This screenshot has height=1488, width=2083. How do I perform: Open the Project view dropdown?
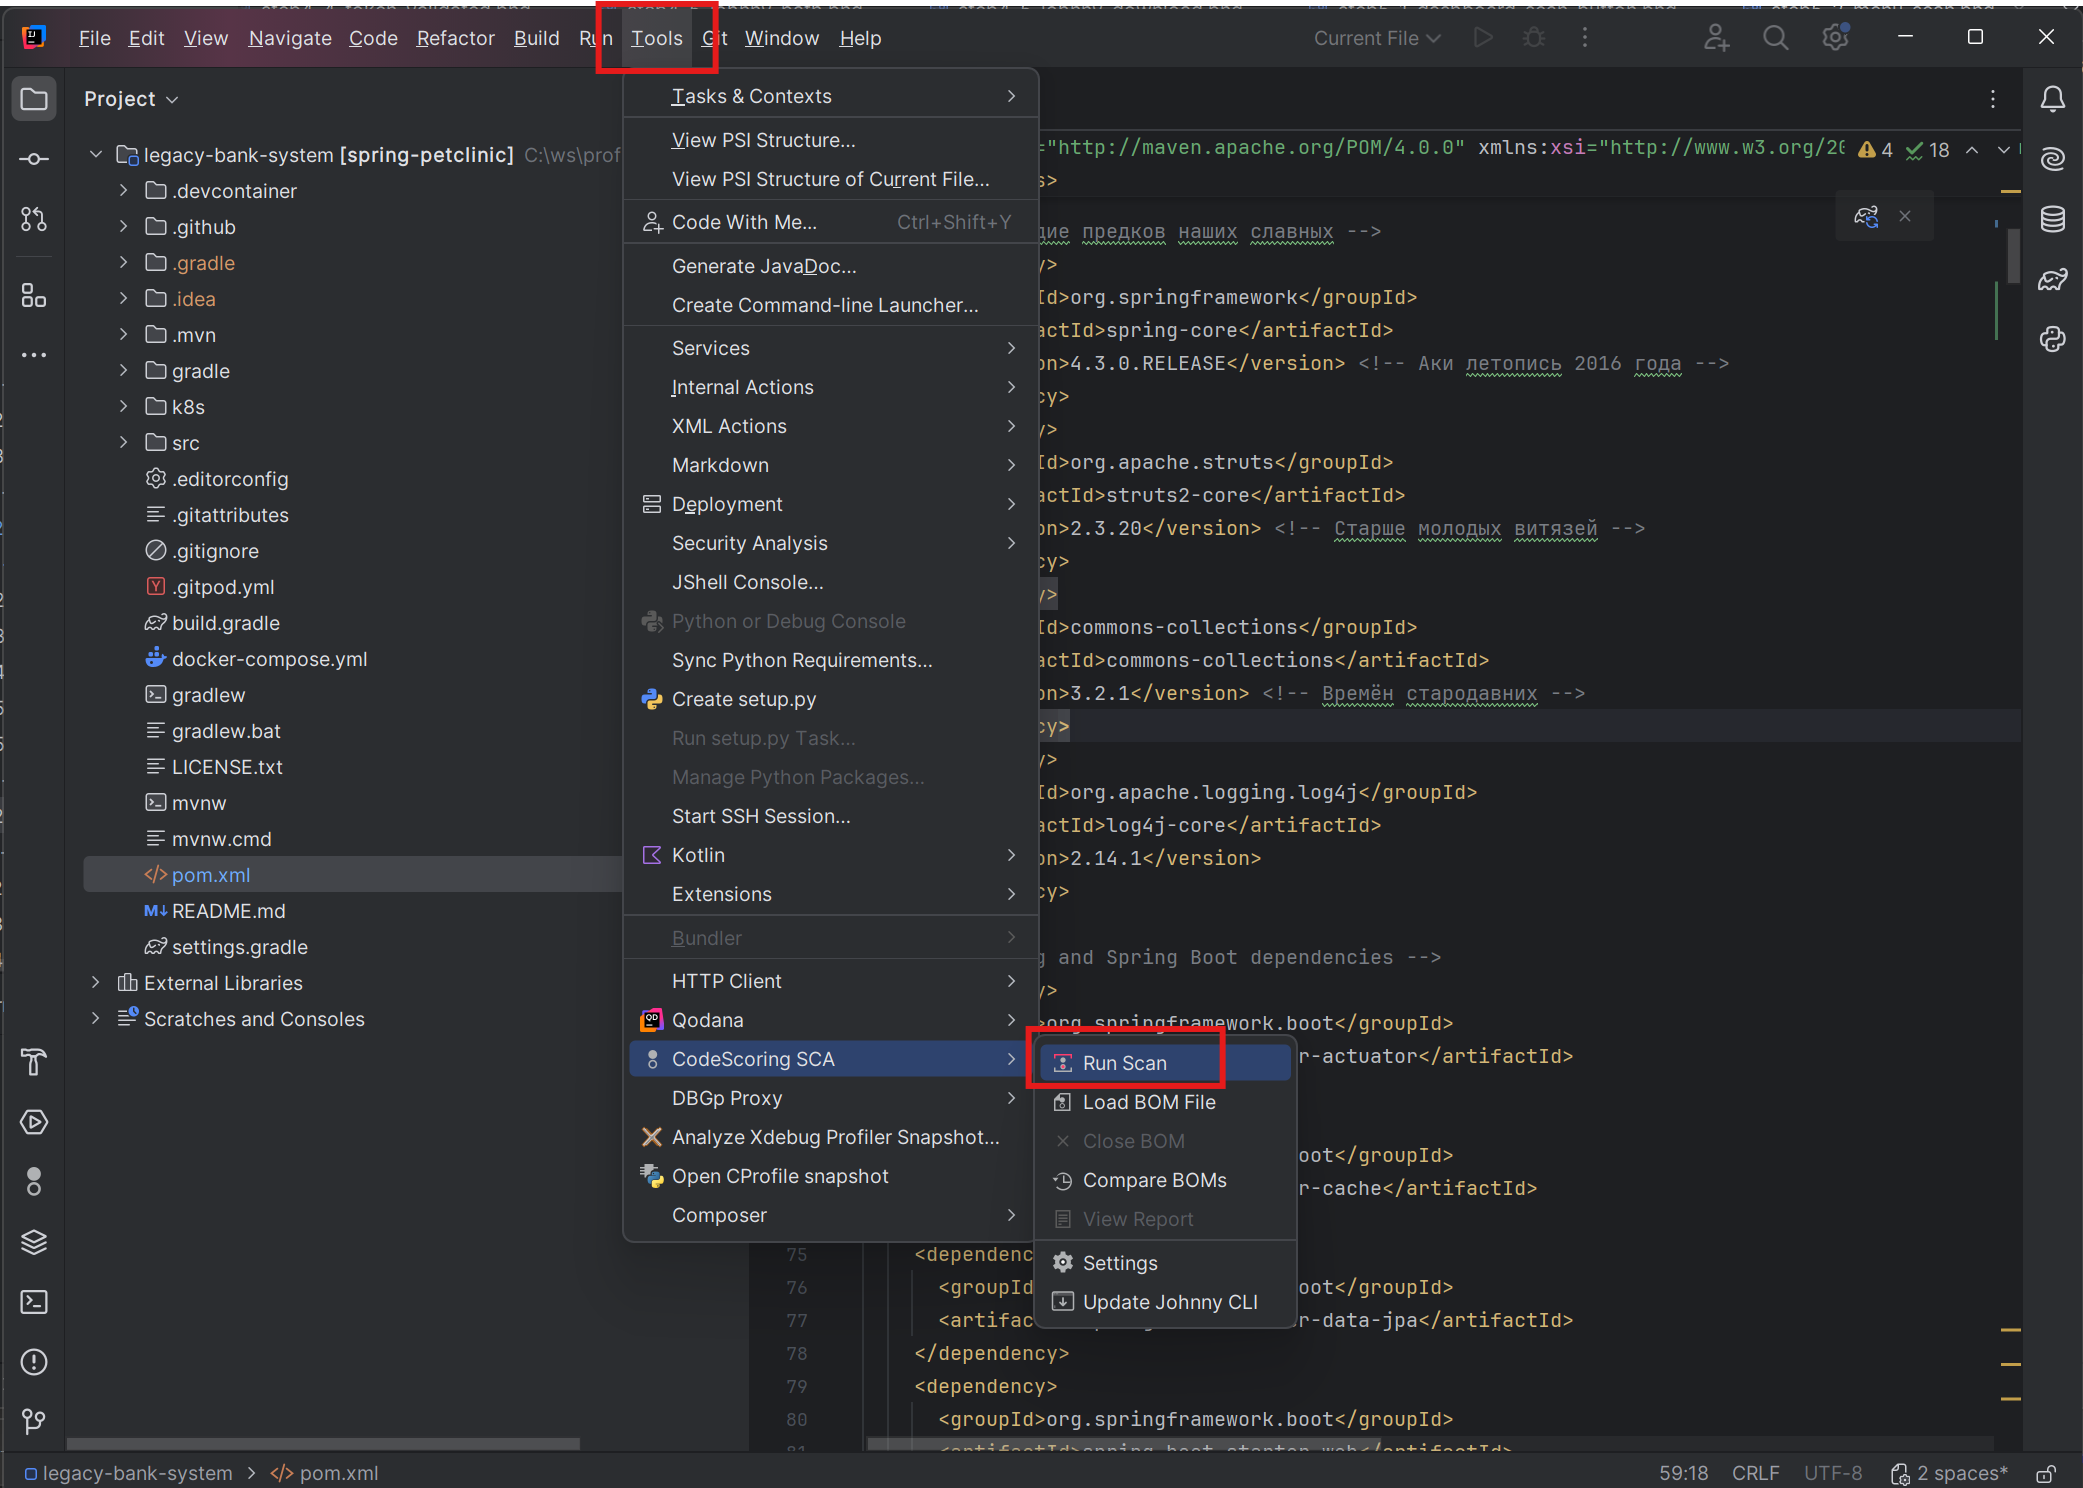[131, 99]
